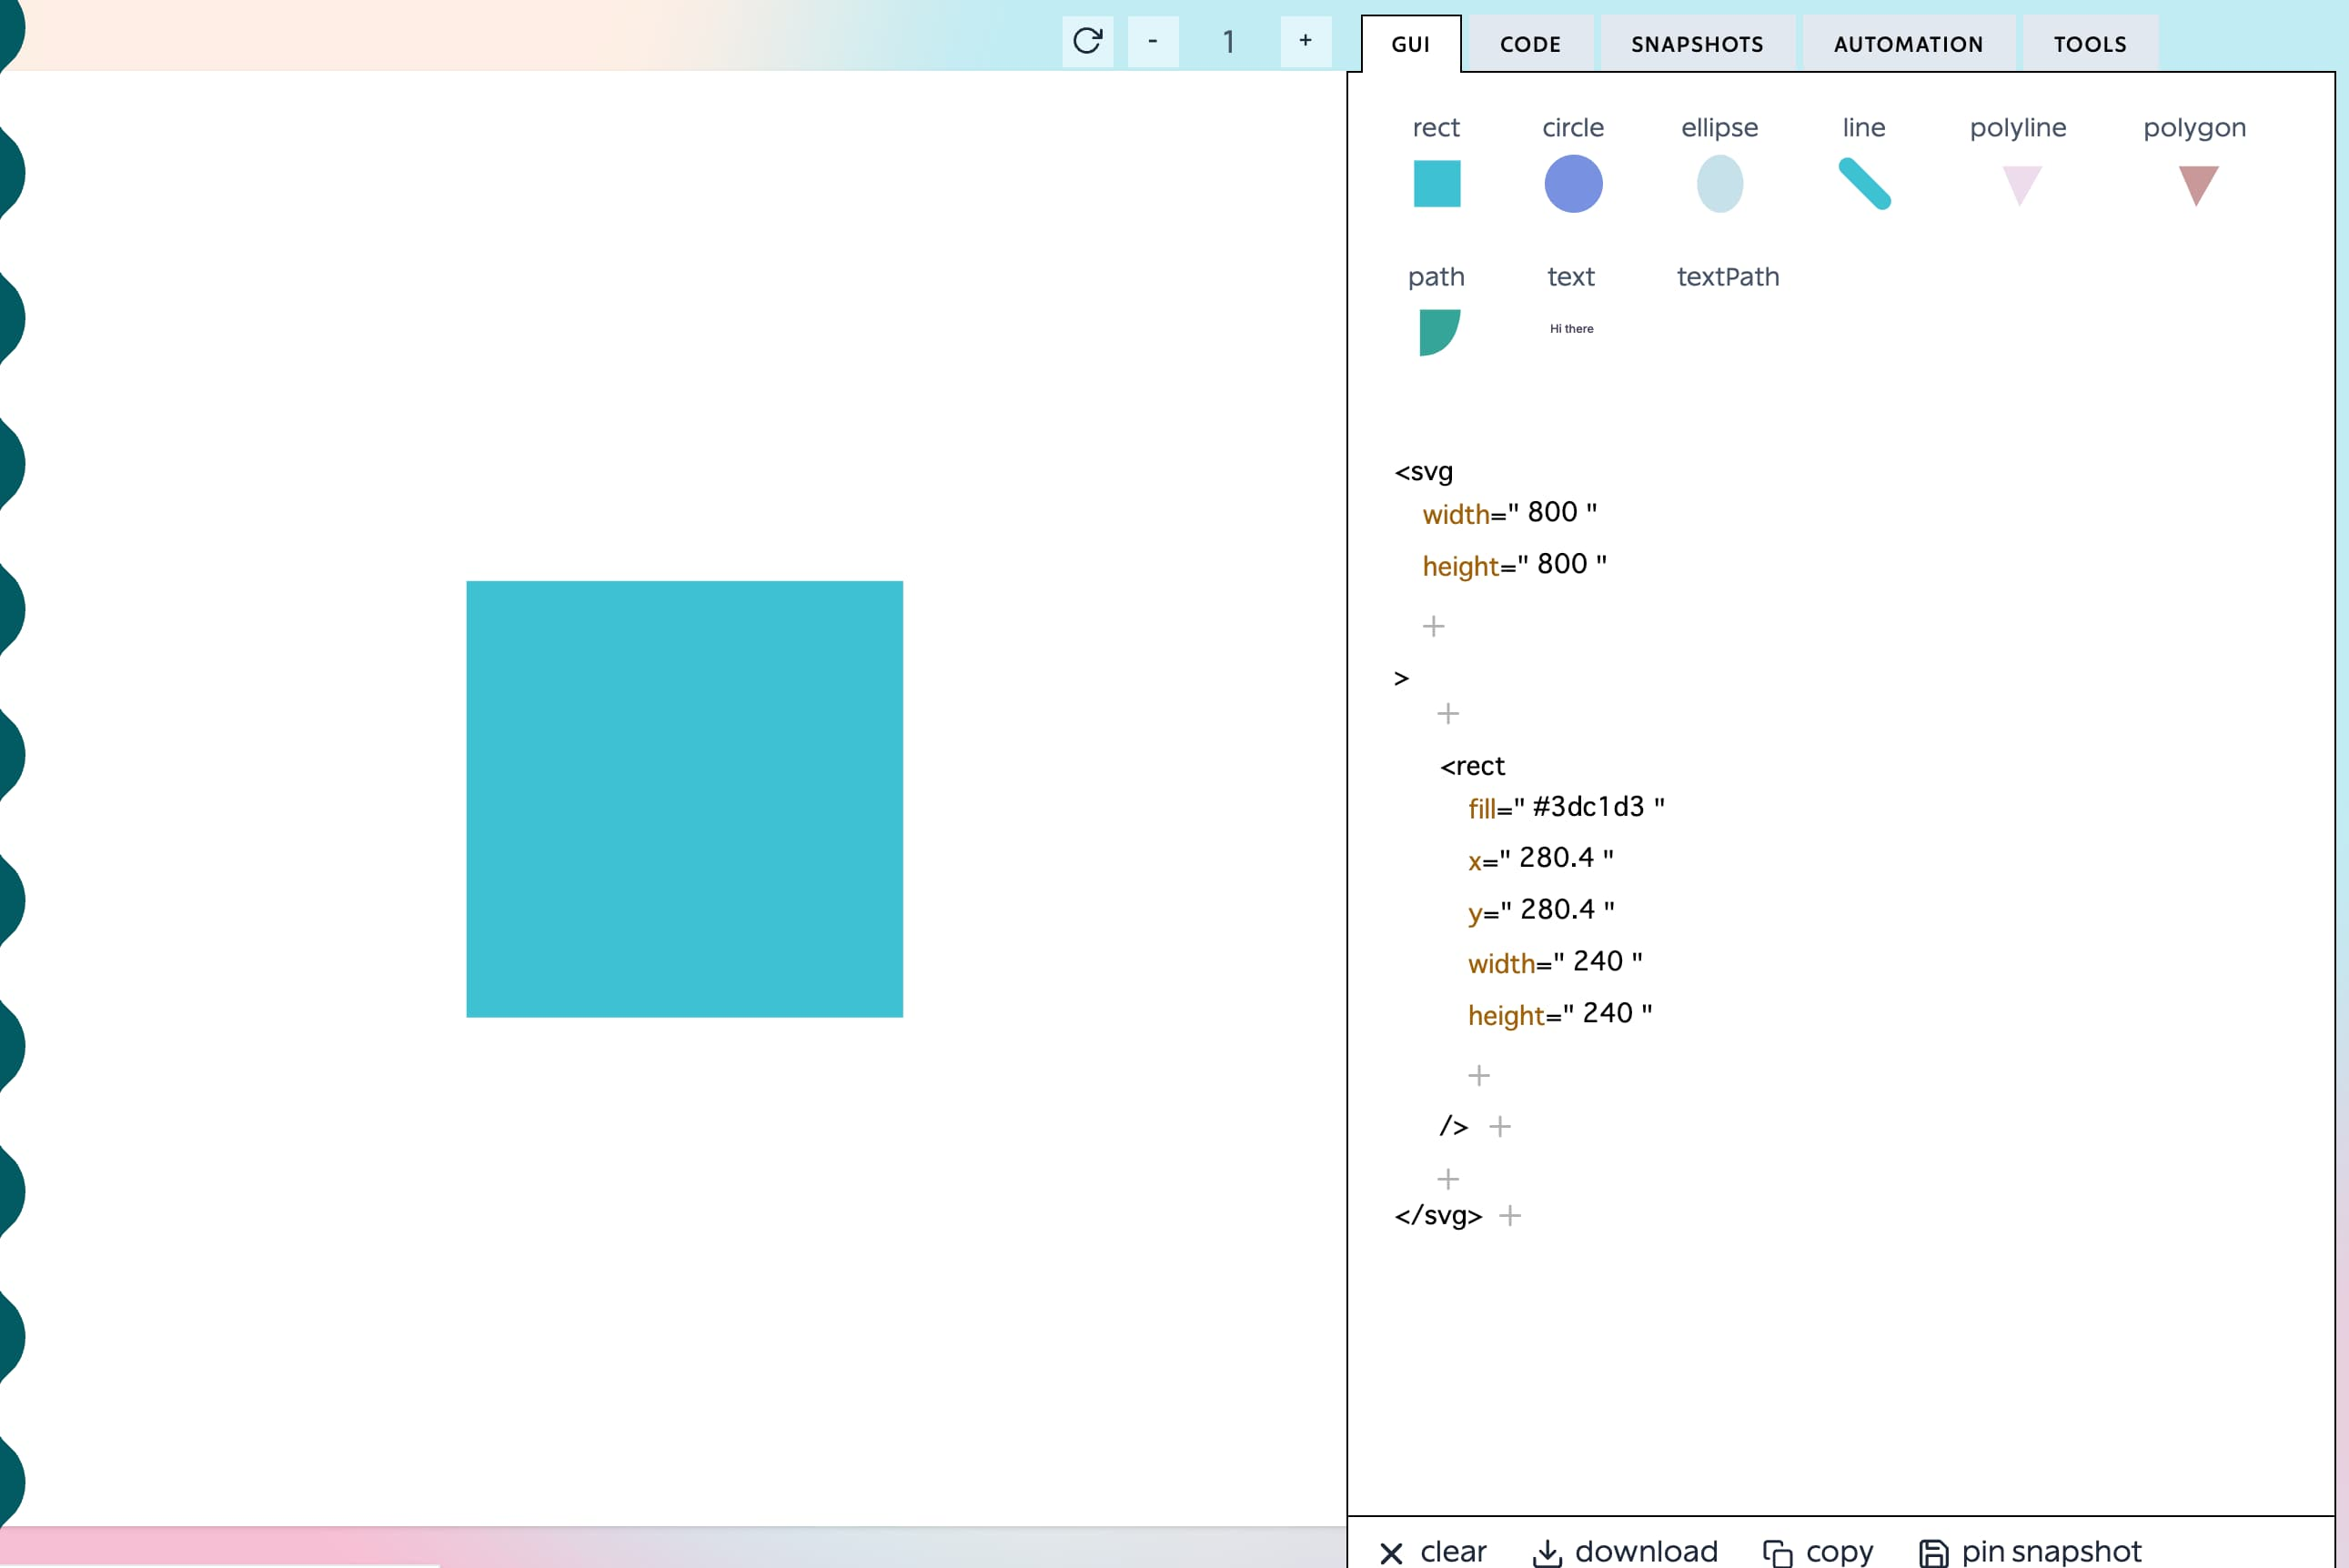
Task: Click the rect height attribute name
Action: 1506,1016
